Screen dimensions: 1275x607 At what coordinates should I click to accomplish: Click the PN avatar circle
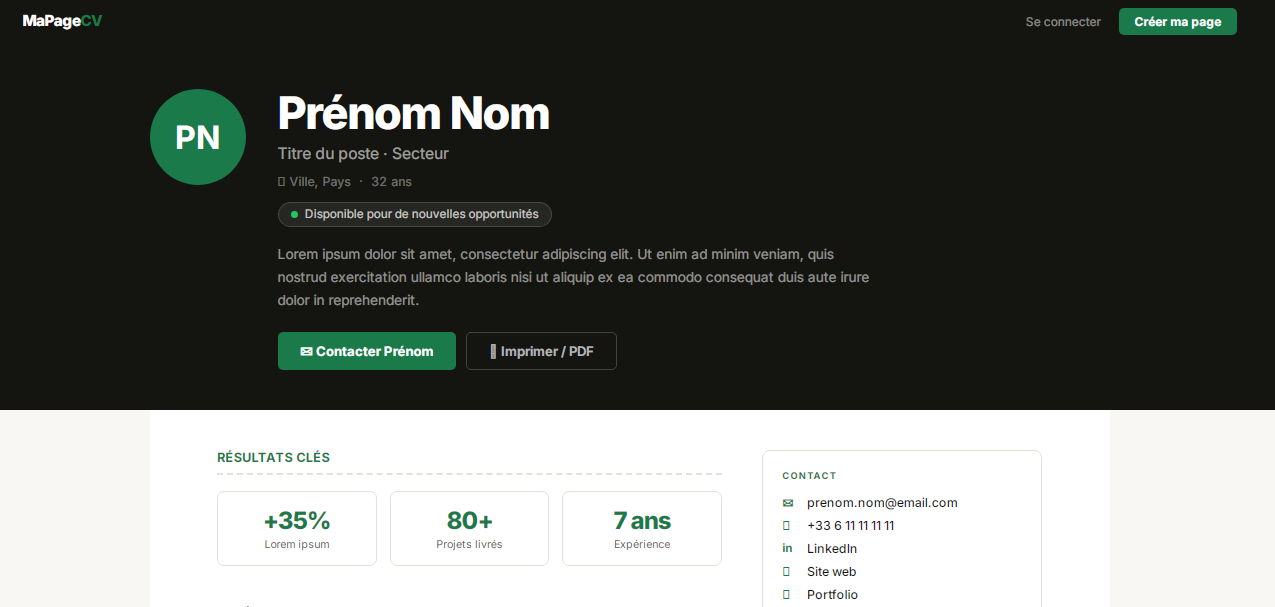pos(198,137)
